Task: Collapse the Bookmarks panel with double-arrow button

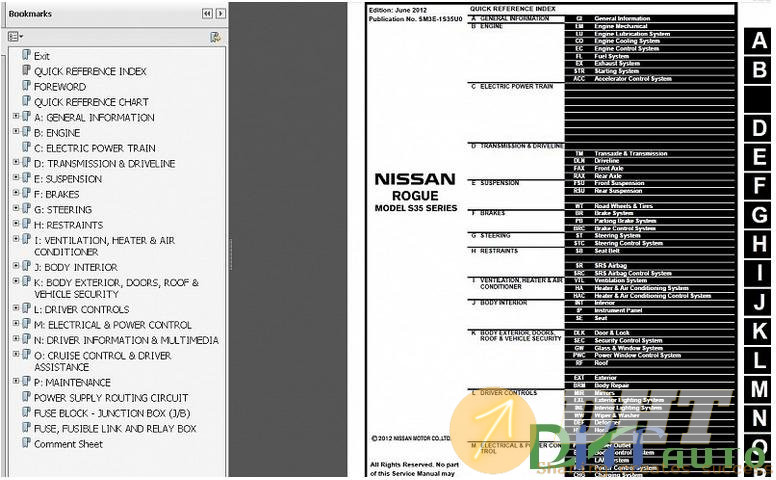Action: pos(207,14)
